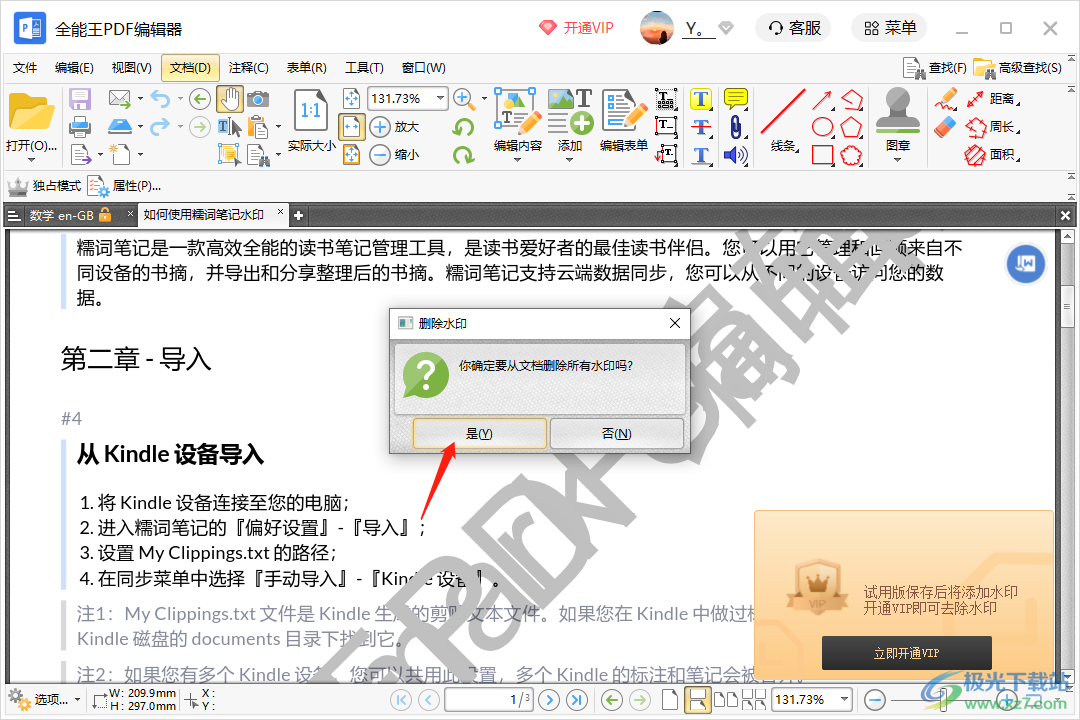
Task: Select the text highlight tool
Action: (x=701, y=99)
